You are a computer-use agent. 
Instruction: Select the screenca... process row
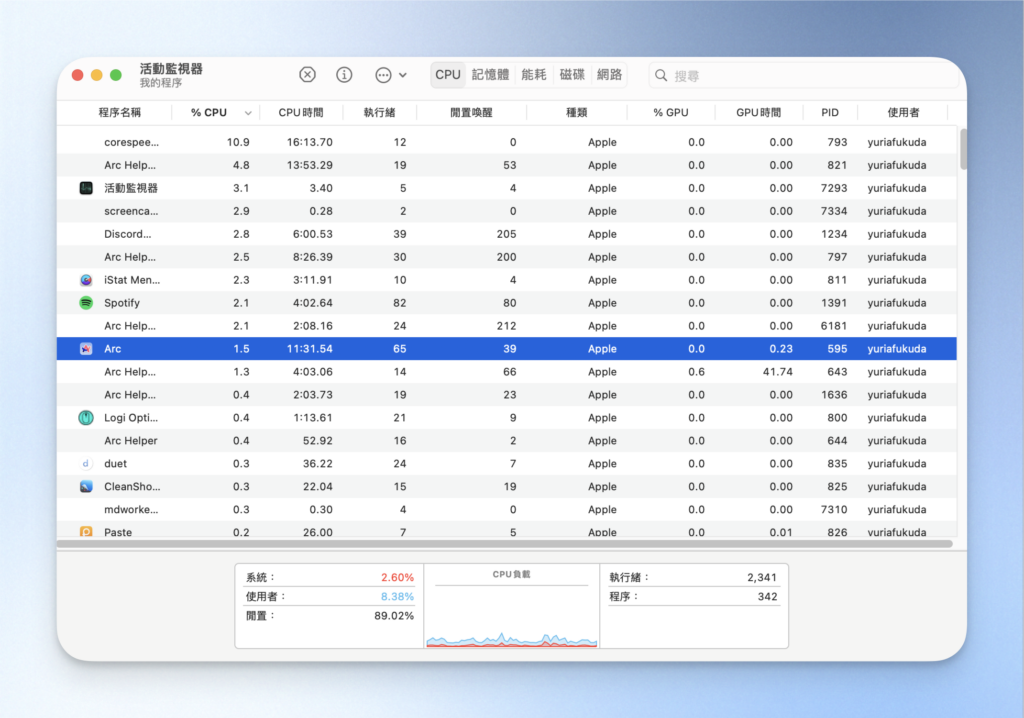[x=507, y=211]
